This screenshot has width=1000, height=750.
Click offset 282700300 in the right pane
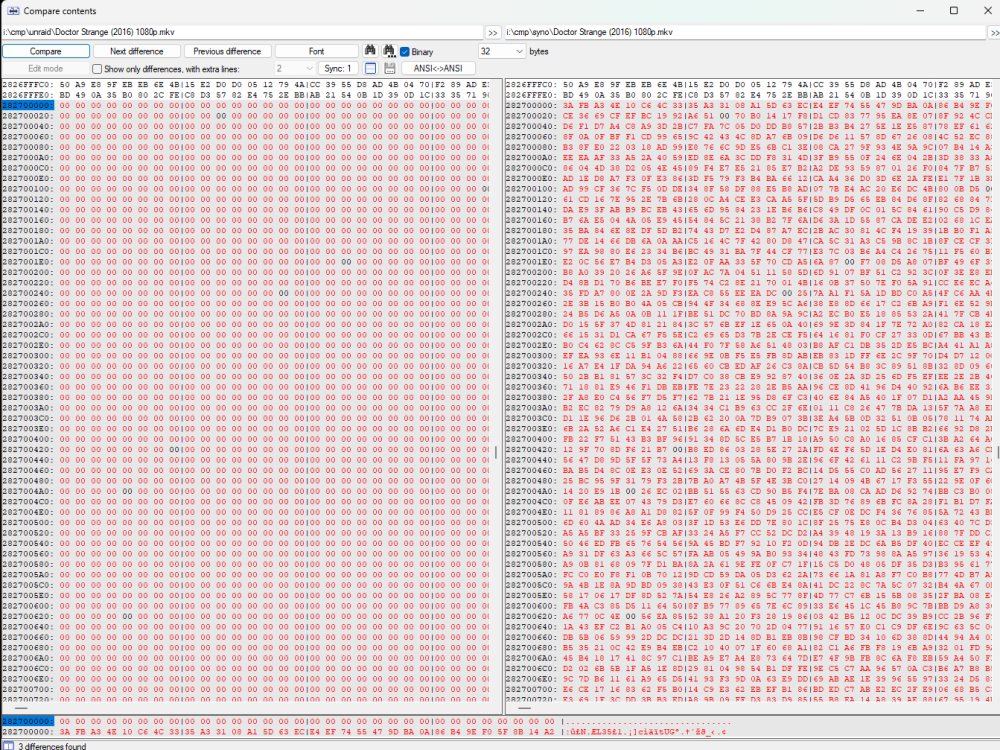tap(532, 355)
